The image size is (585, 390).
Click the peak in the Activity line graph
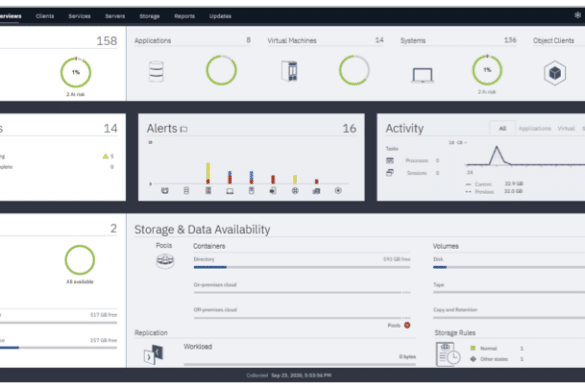497,148
